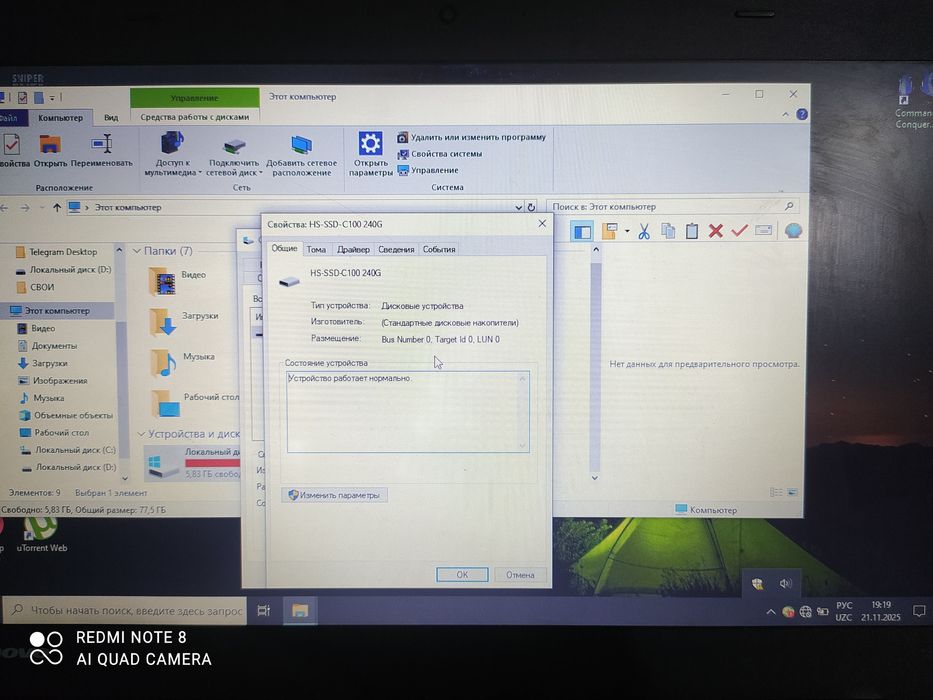Click the folder layout icon beside preview pane
This screenshot has height=700, width=933.
[x=609, y=231]
